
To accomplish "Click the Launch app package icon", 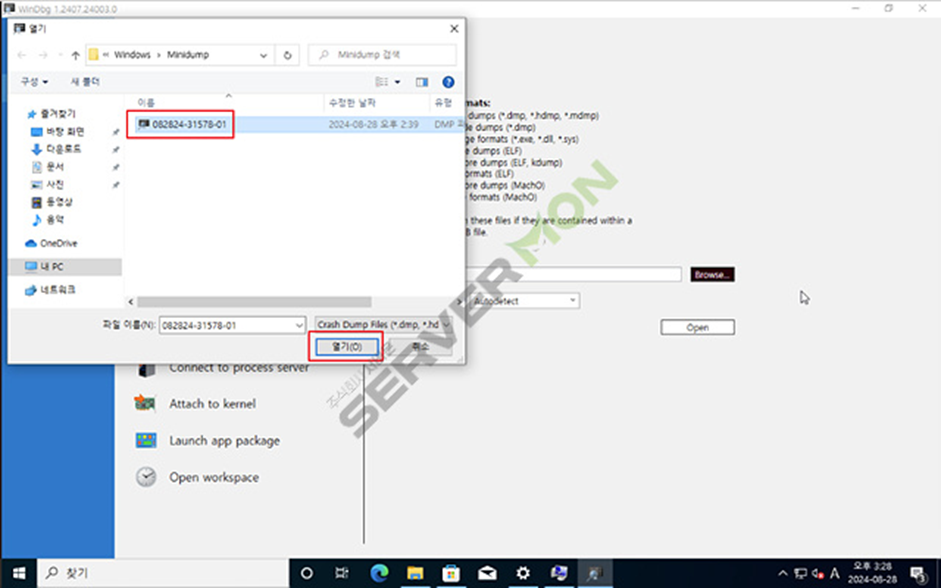I will [x=146, y=440].
